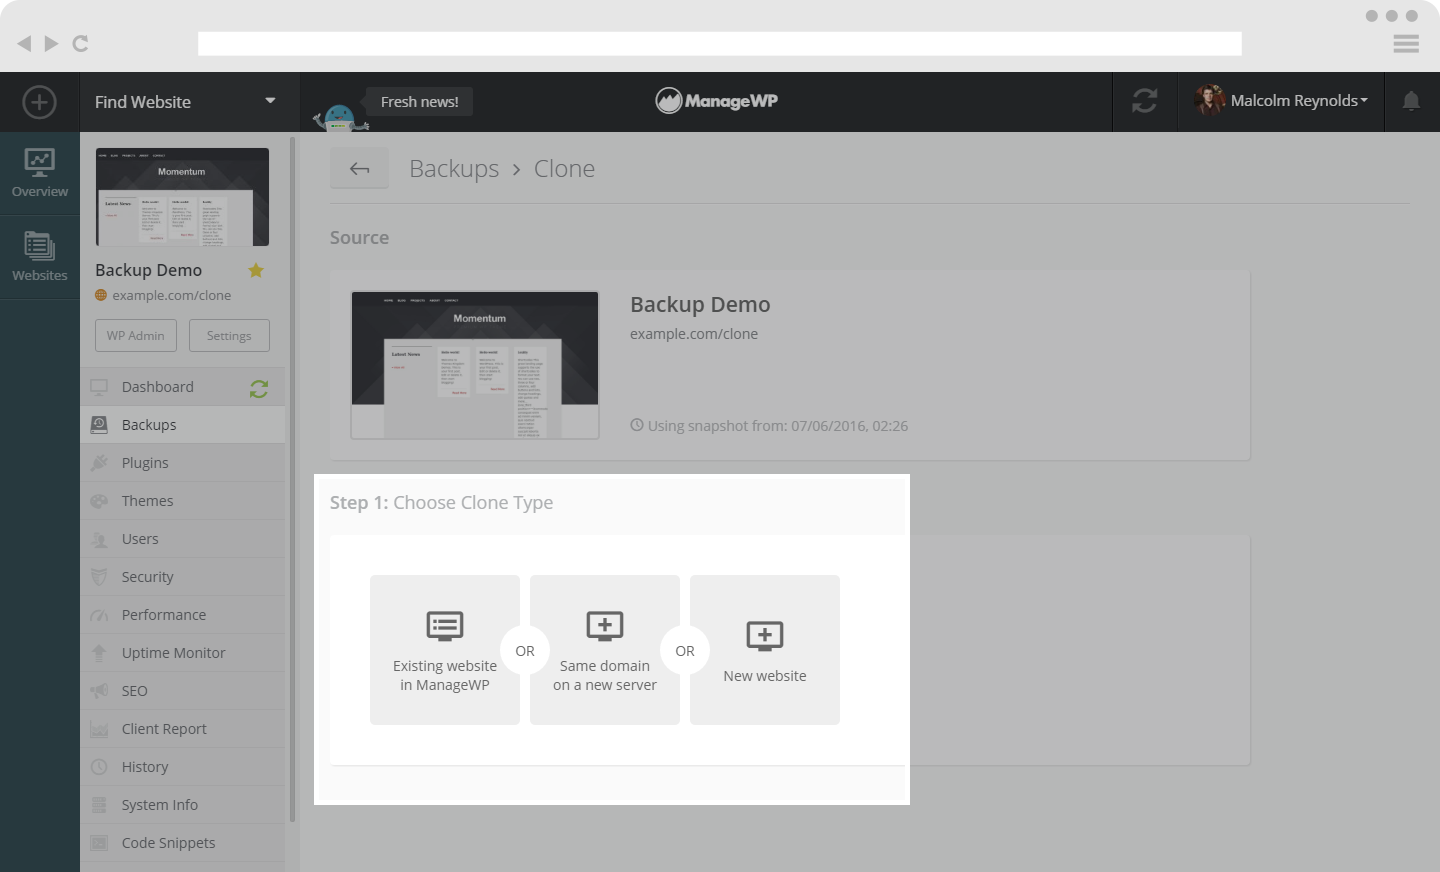Choose New website clone type
The image size is (1440, 872).
point(765,650)
